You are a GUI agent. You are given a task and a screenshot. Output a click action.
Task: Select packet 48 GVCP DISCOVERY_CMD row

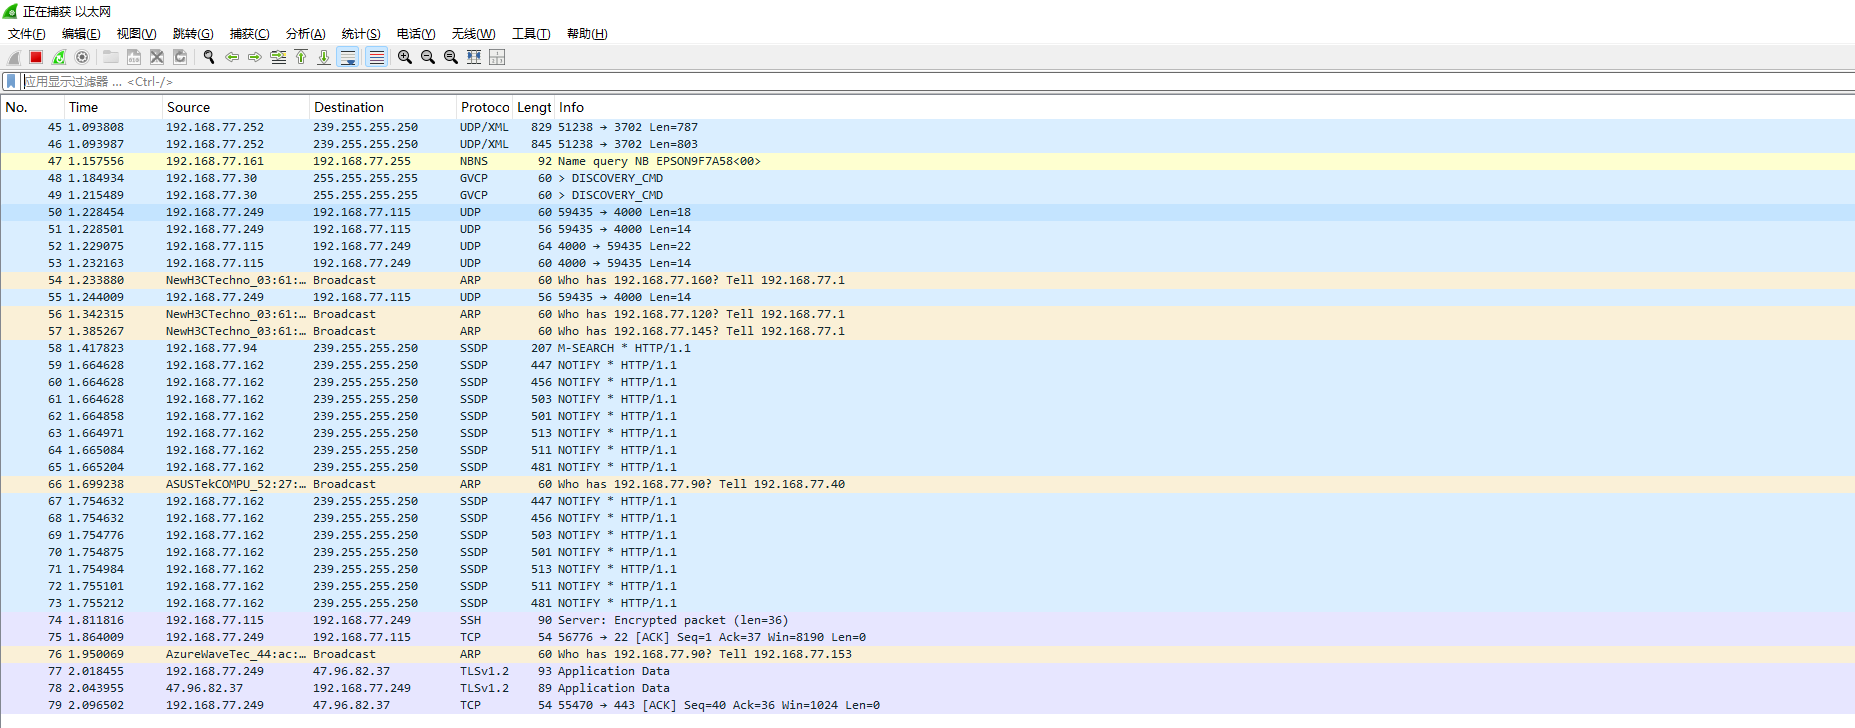coord(927,178)
